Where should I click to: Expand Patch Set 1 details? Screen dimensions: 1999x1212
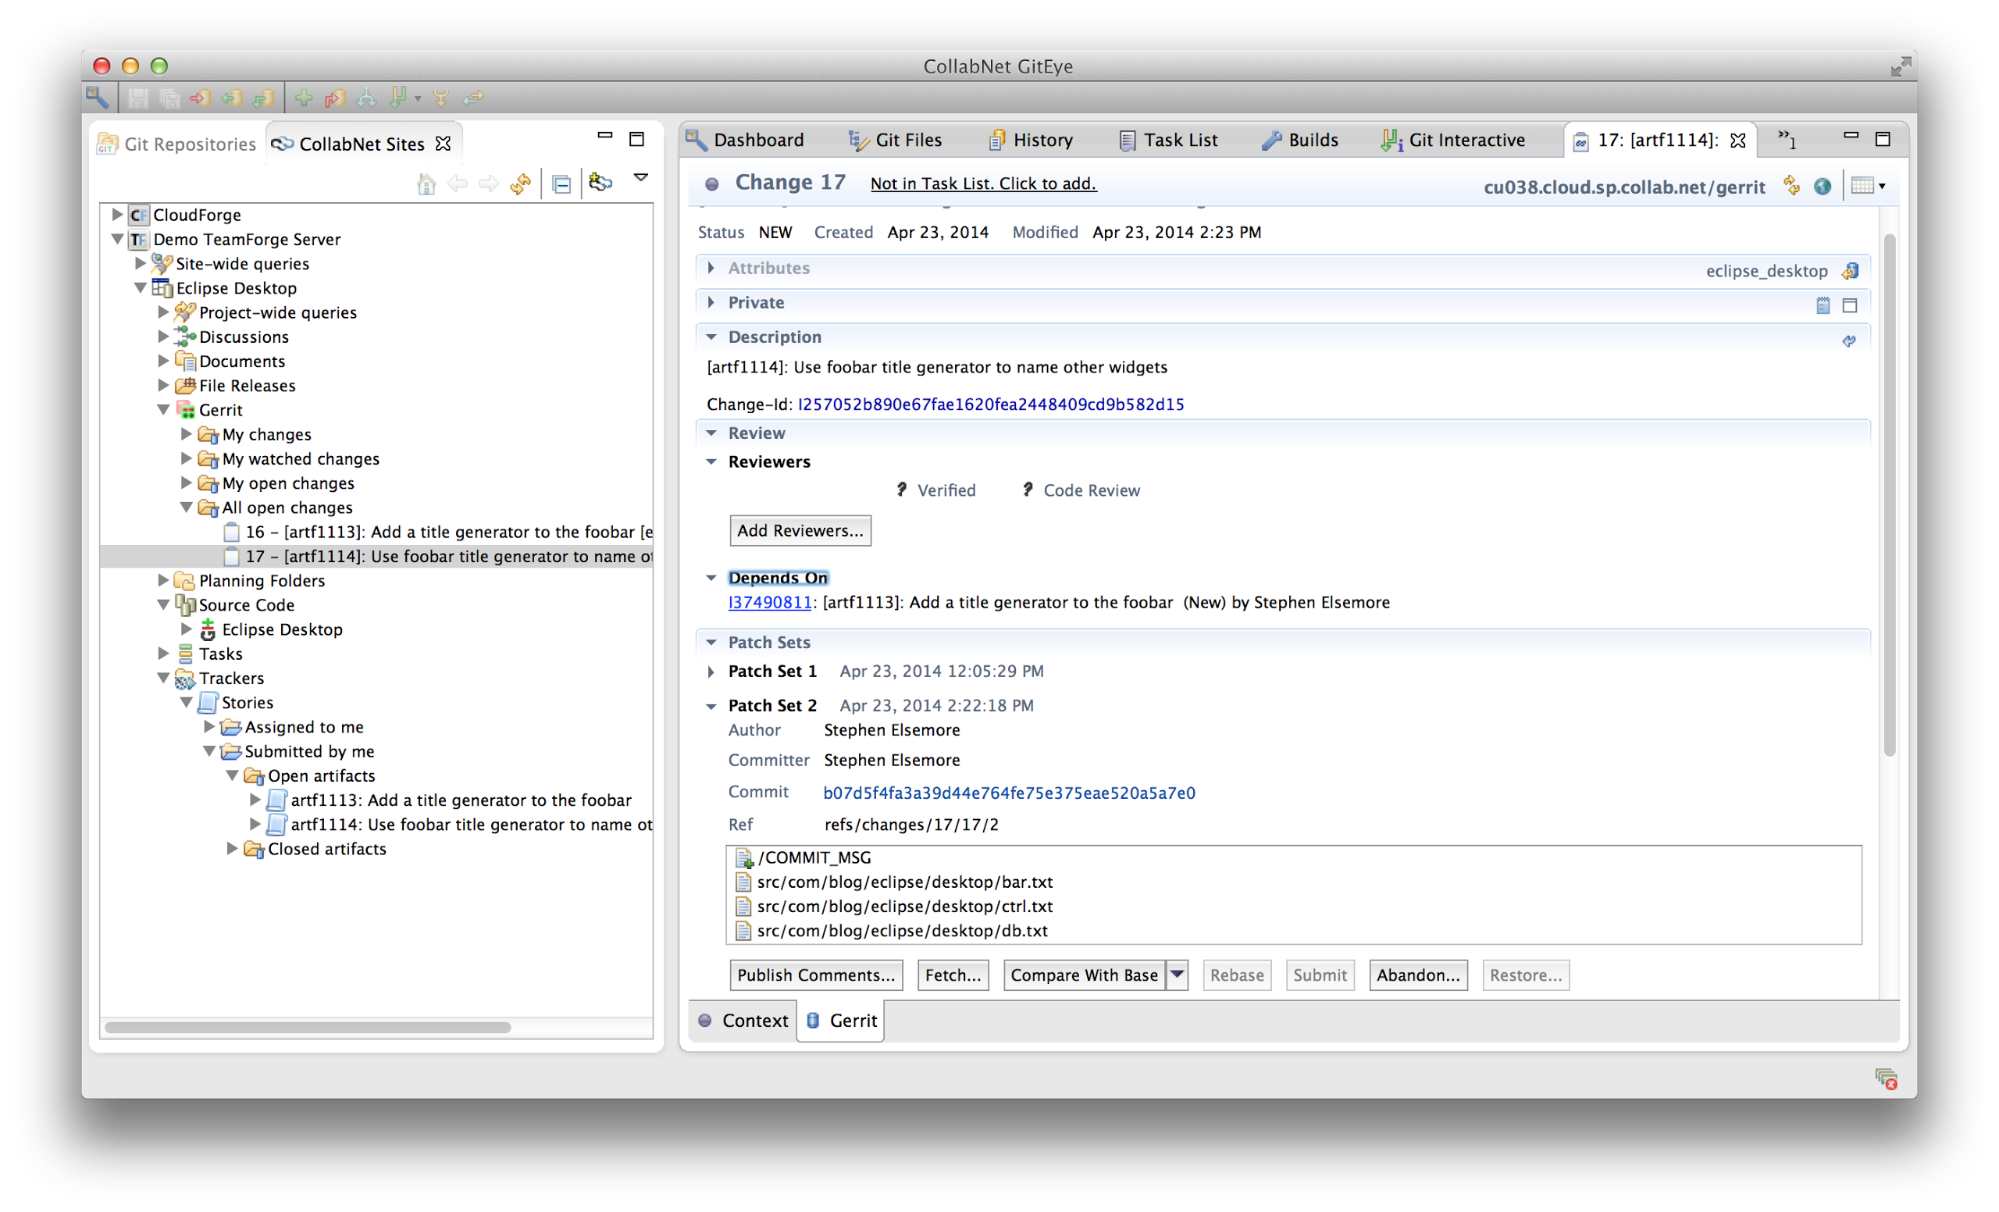711,671
